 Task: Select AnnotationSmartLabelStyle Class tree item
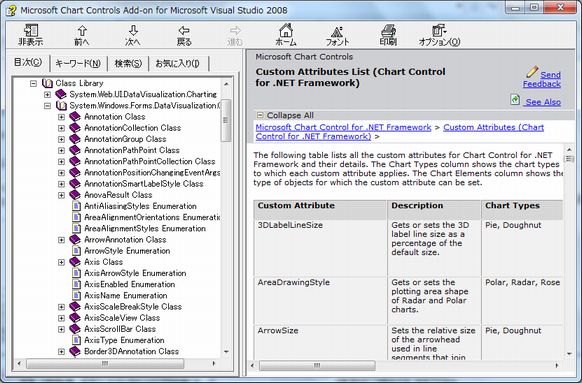click(144, 184)
